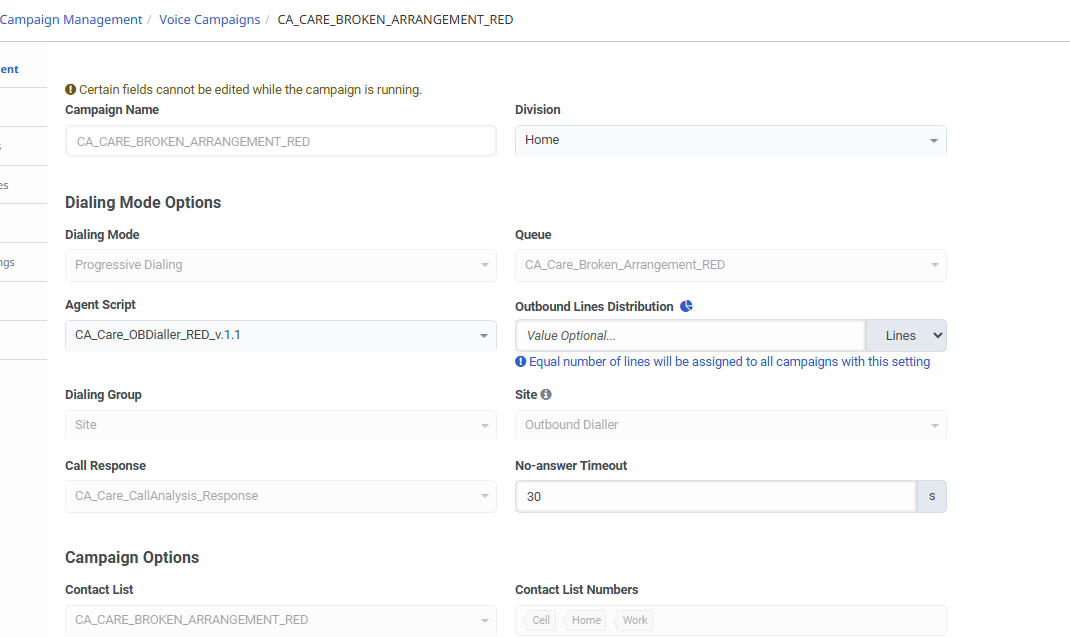
Task: Open the Lines unit selector
Action: pos(906,336)
